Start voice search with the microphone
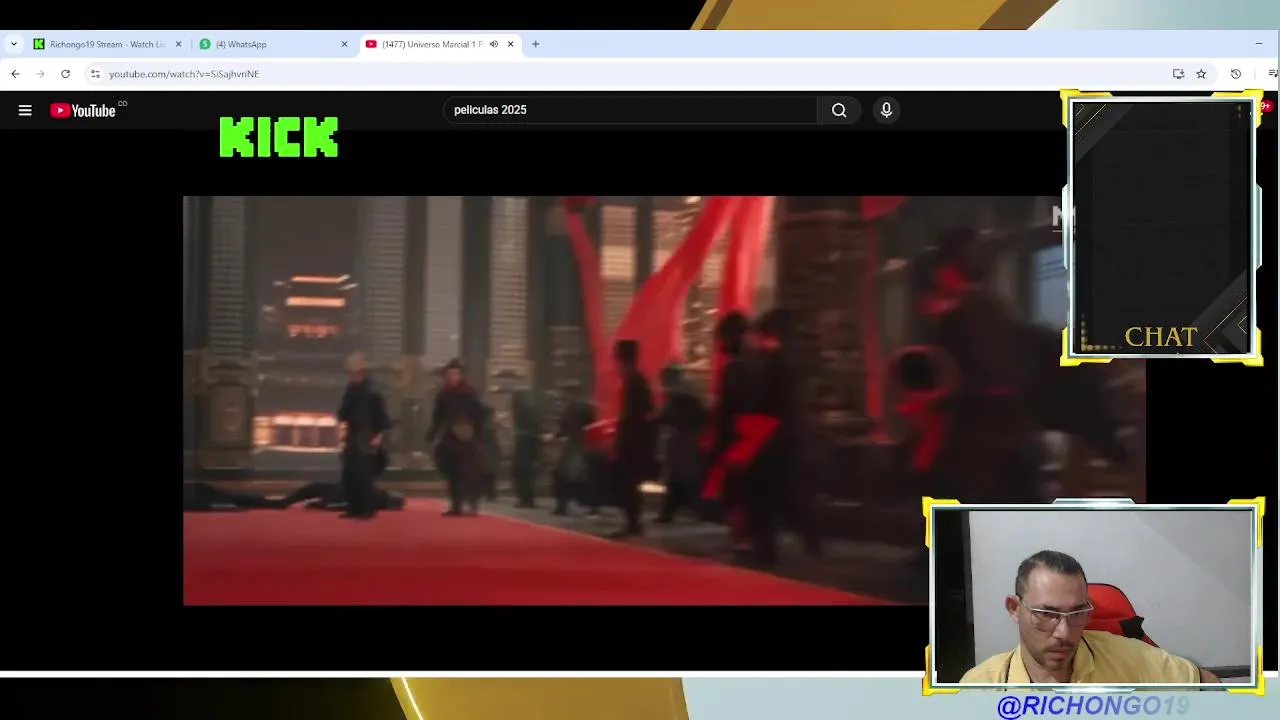 (x=886, y=110)
